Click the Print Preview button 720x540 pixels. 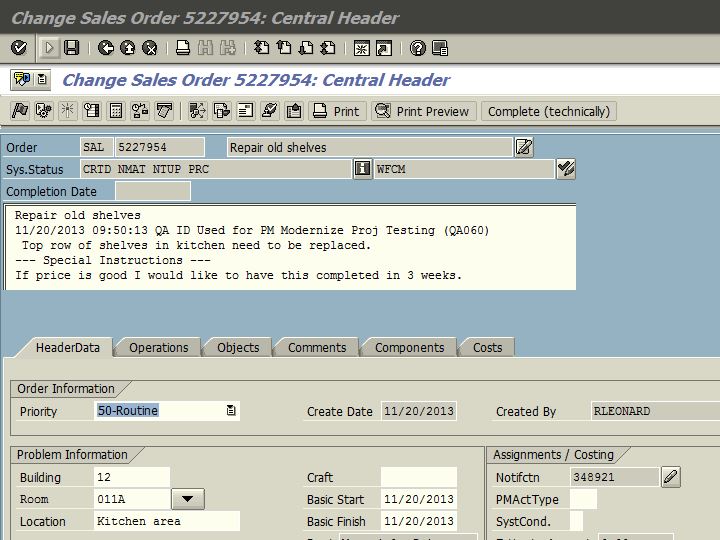[423, 111]
